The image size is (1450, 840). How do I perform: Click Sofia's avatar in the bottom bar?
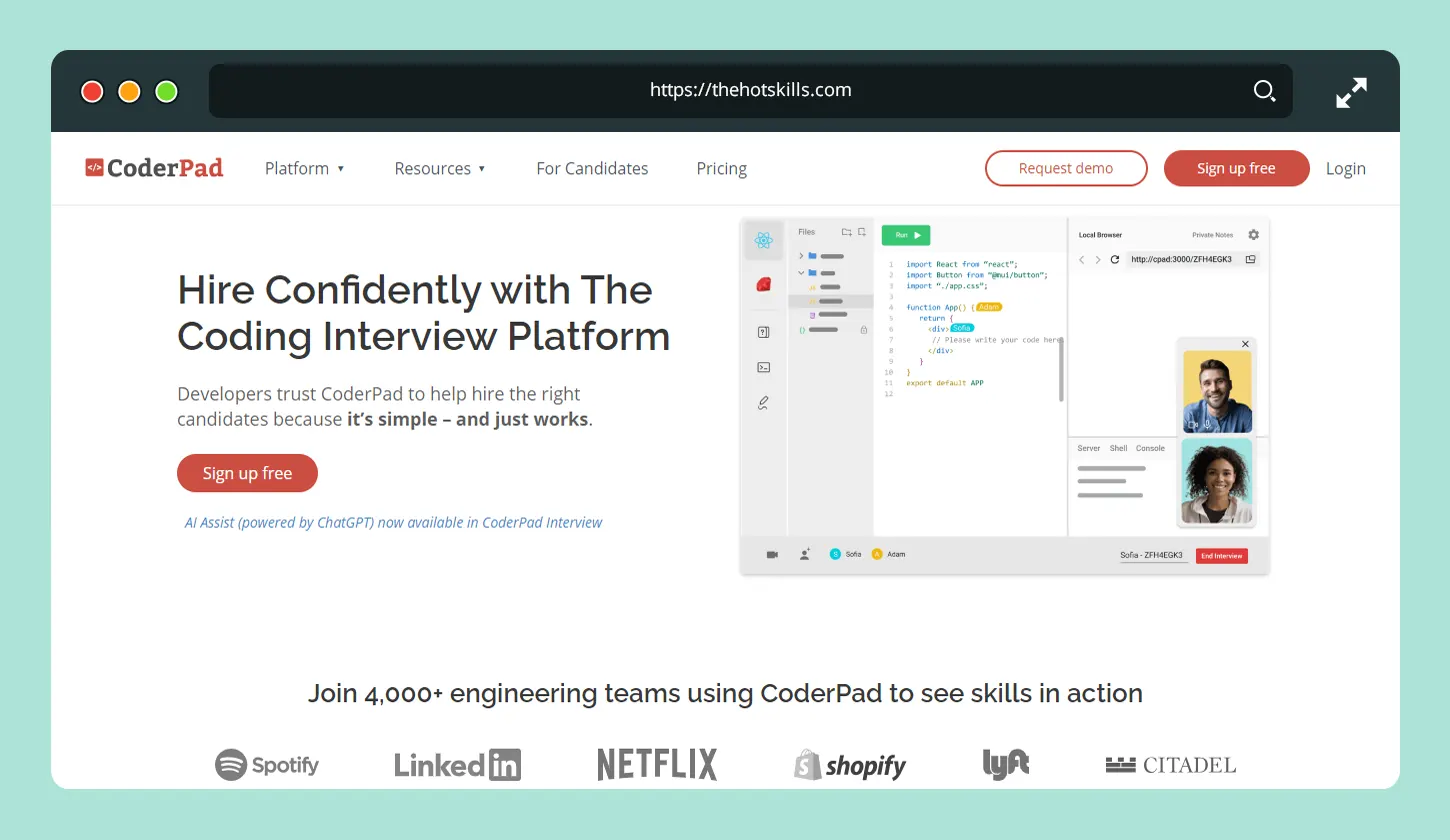point(835,554)
